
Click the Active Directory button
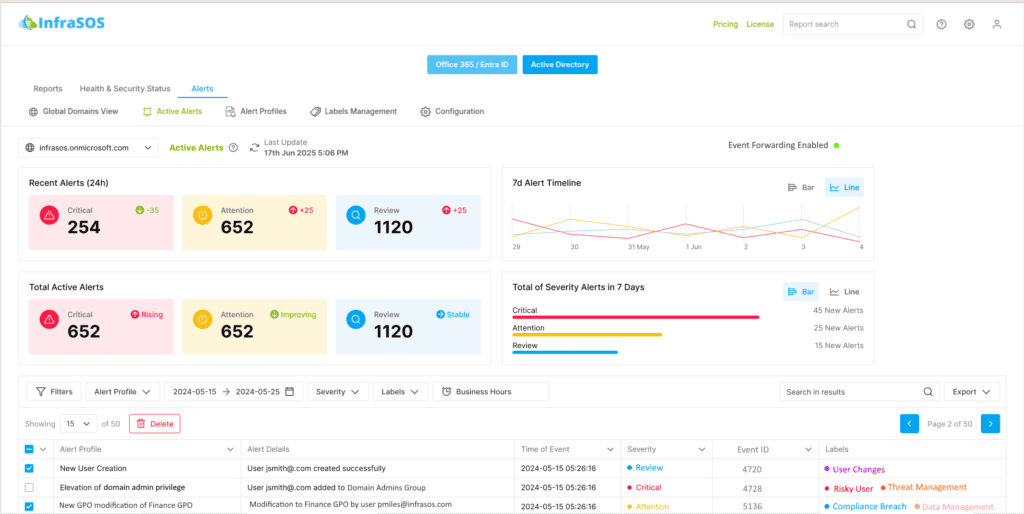[x=559, y=65]
